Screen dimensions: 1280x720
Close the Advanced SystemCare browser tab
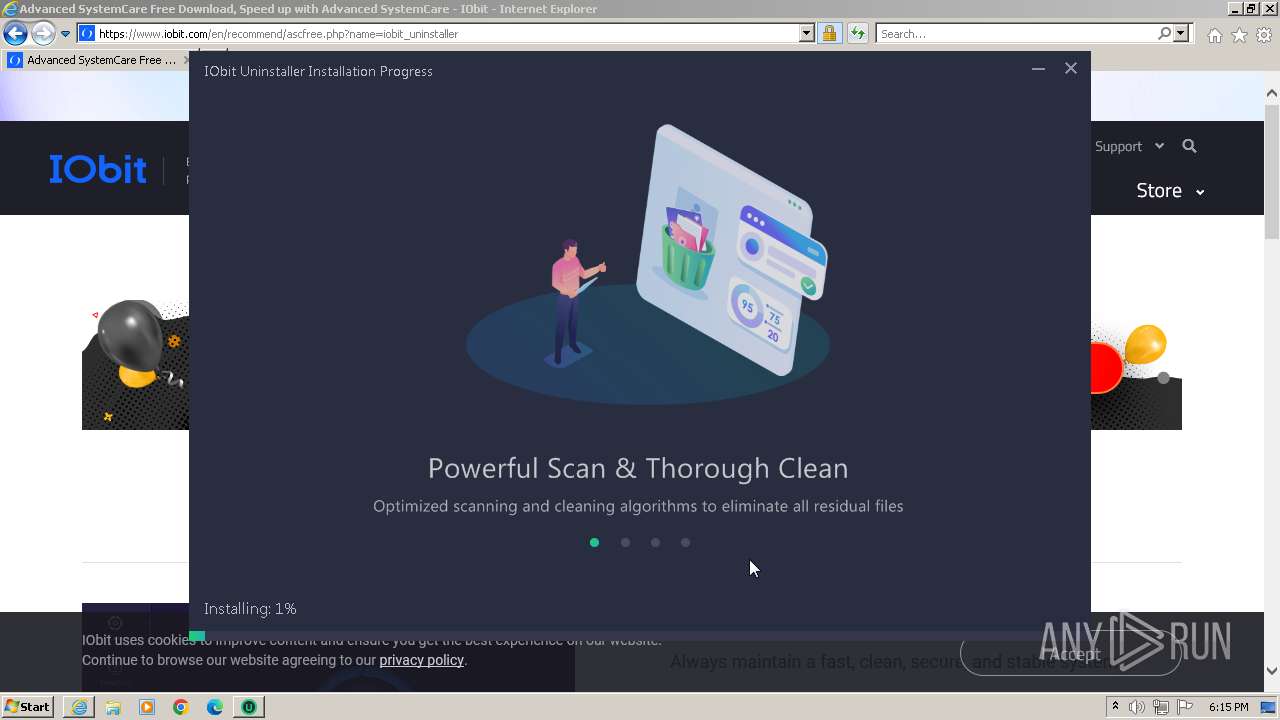point(186,60)
